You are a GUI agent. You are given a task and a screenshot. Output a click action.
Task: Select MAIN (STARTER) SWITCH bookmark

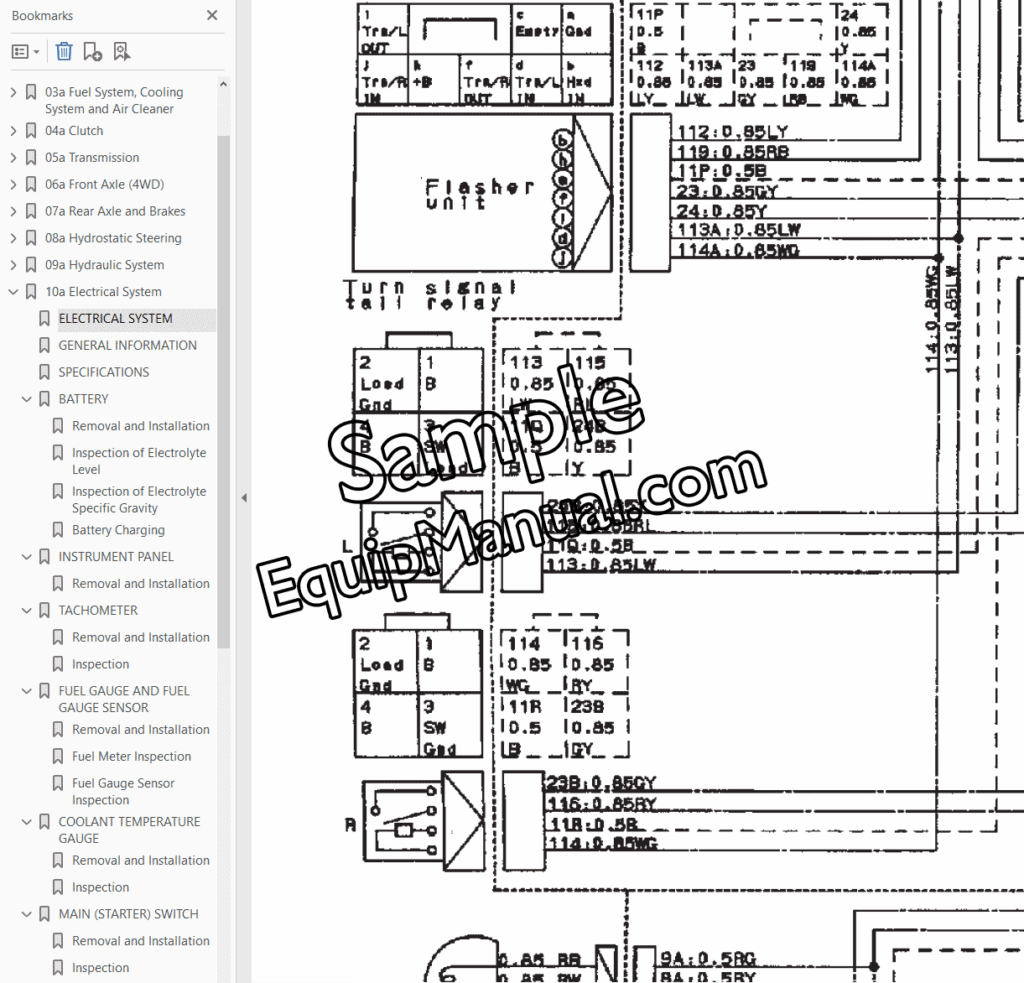click(x=129, y=914)
